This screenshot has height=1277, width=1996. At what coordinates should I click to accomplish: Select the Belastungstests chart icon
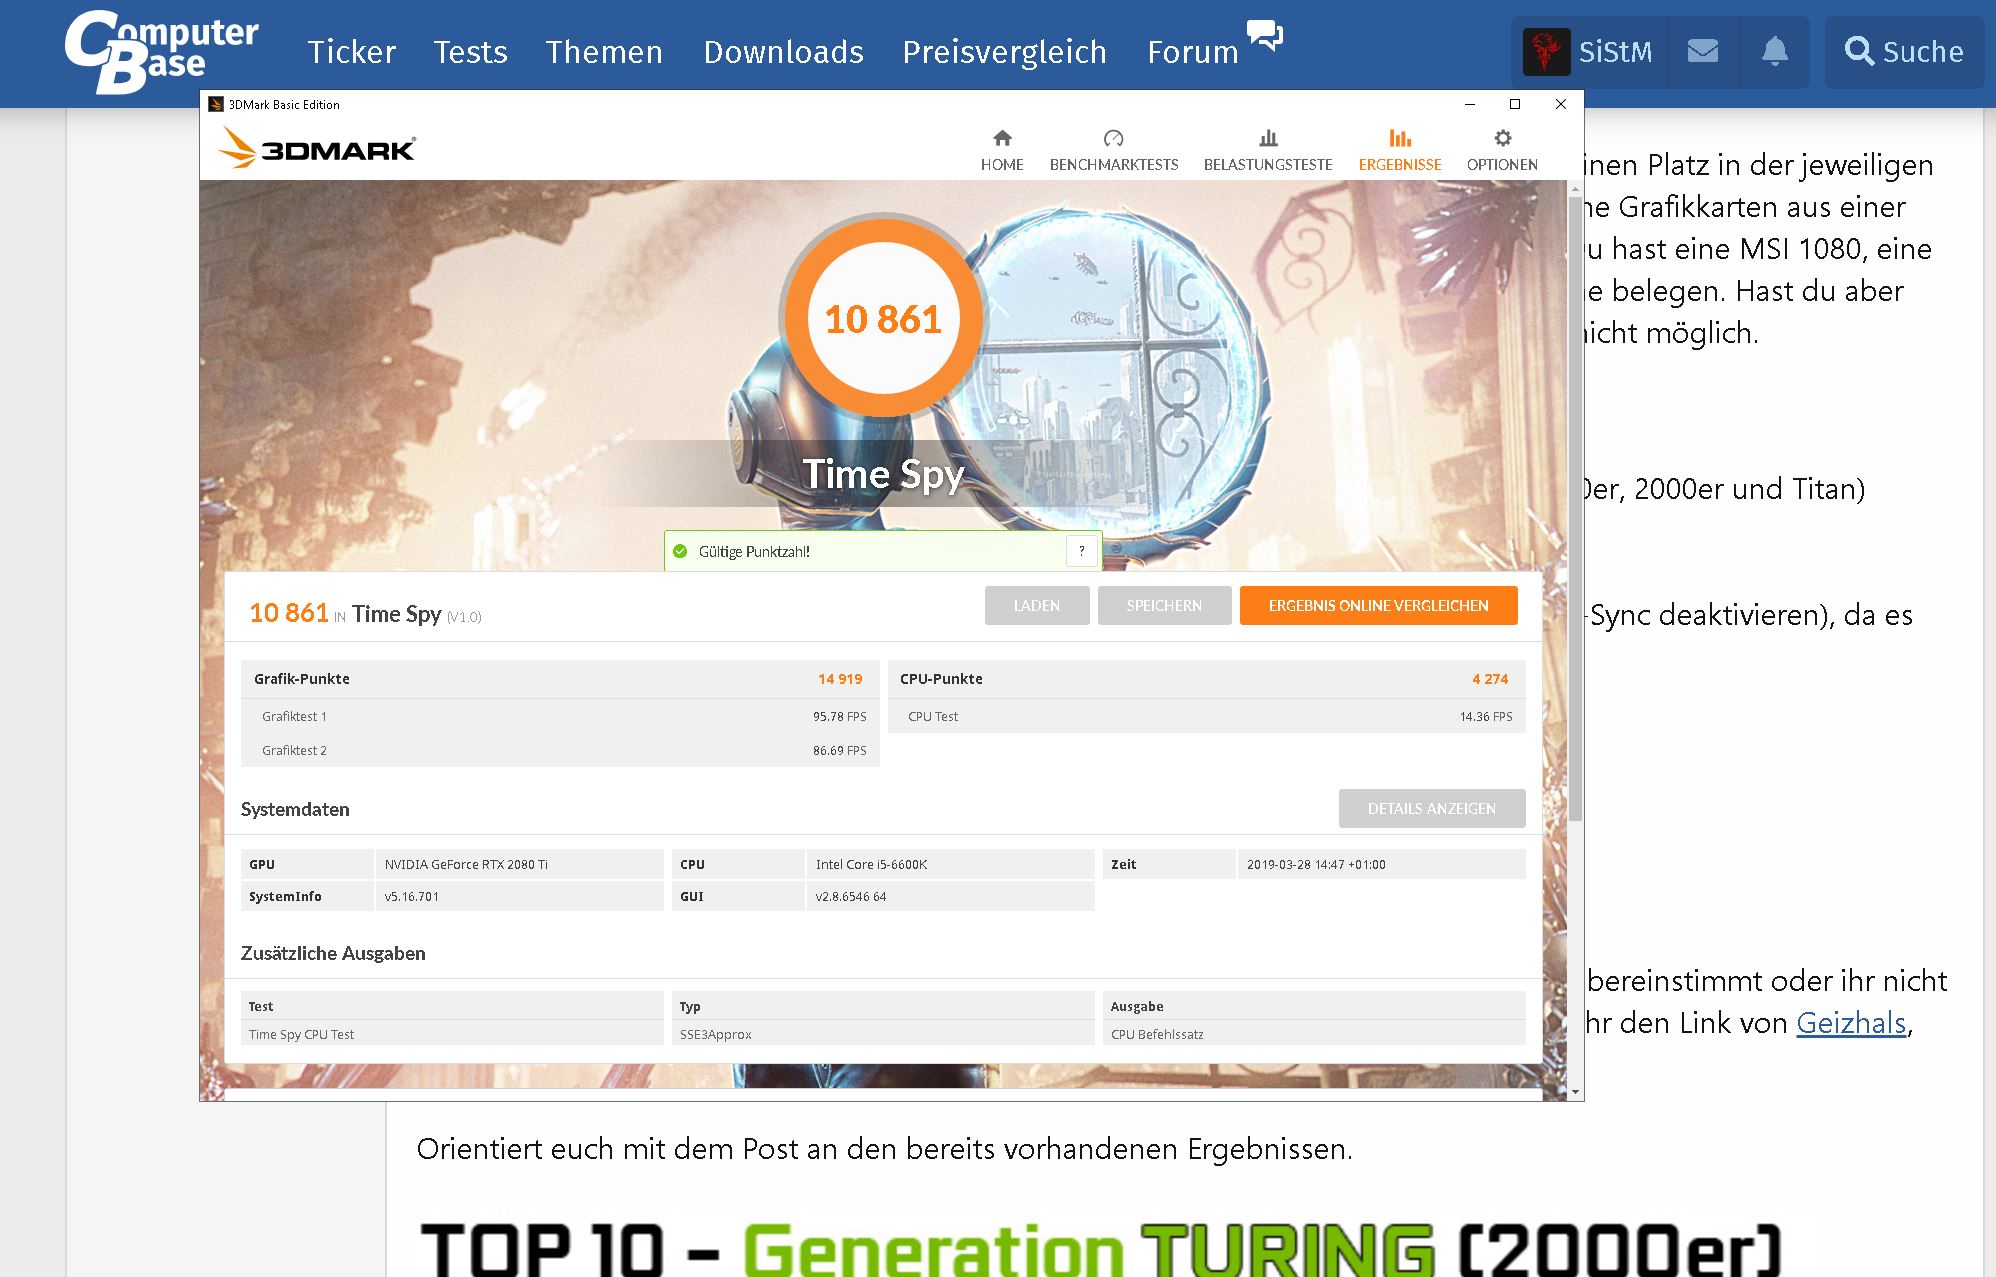1267,138
